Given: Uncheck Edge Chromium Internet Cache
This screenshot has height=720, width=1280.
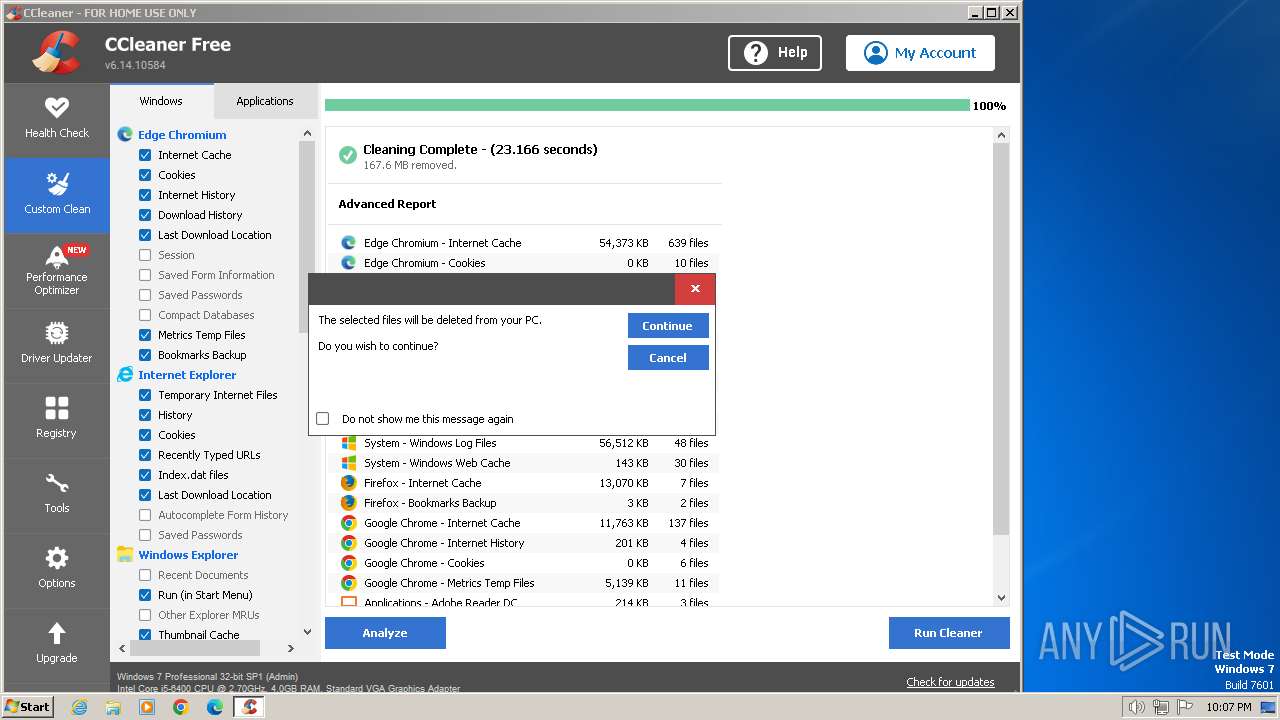Looking at the screenshot, I should point(145,155).
